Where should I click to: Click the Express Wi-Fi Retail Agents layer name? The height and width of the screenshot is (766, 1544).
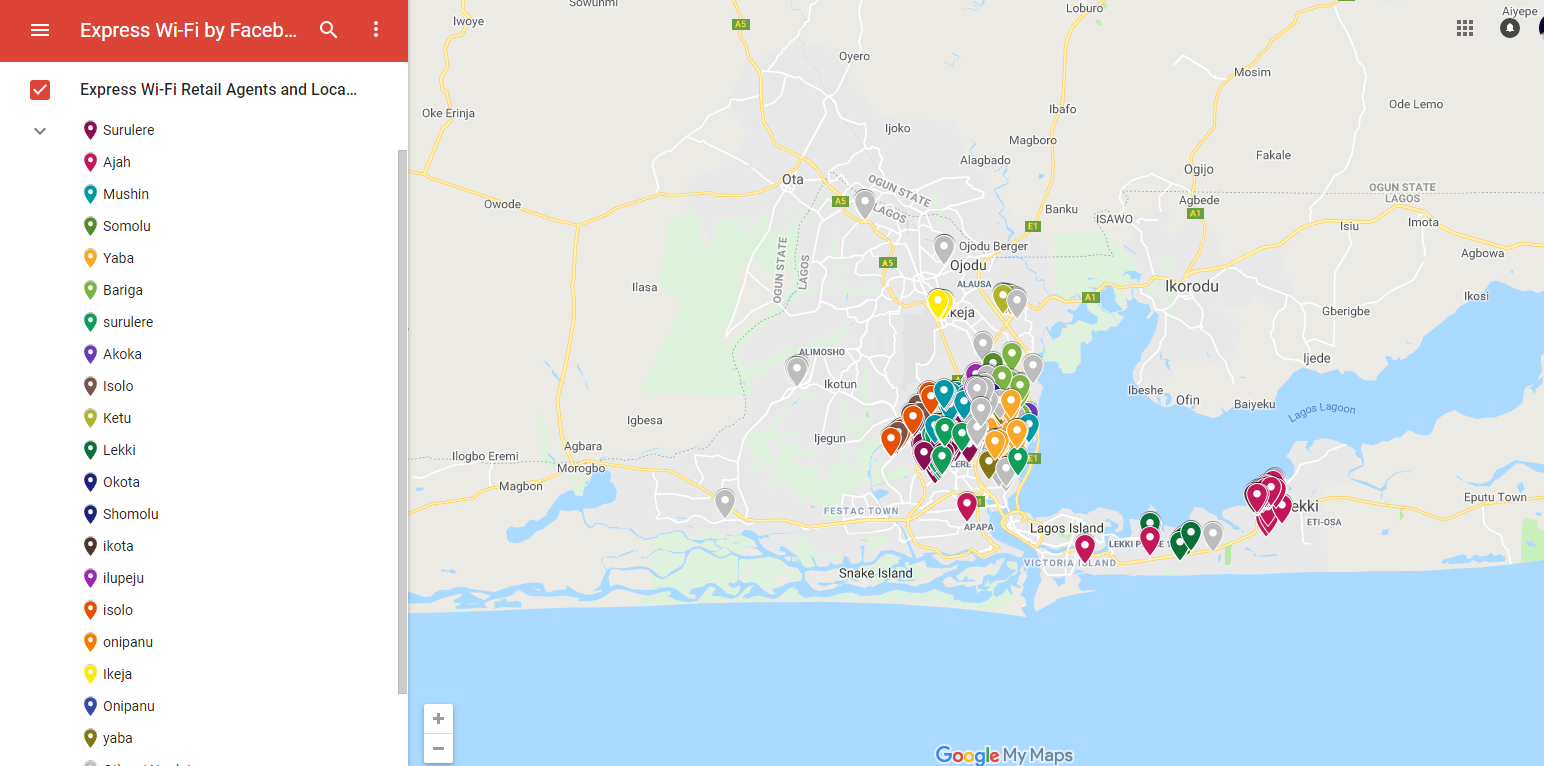point(218,90)
